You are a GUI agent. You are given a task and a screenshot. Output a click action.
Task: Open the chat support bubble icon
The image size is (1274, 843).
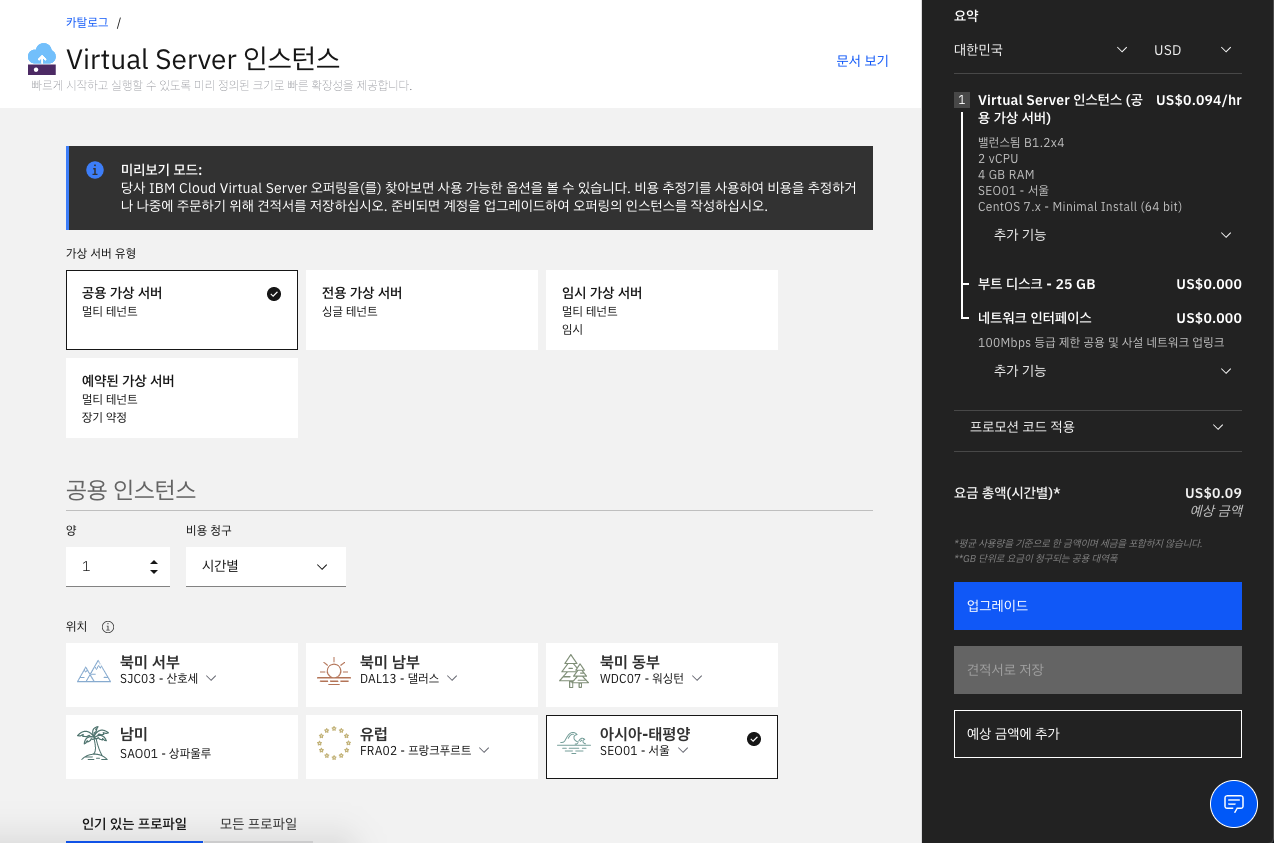tap(1234, 804)
